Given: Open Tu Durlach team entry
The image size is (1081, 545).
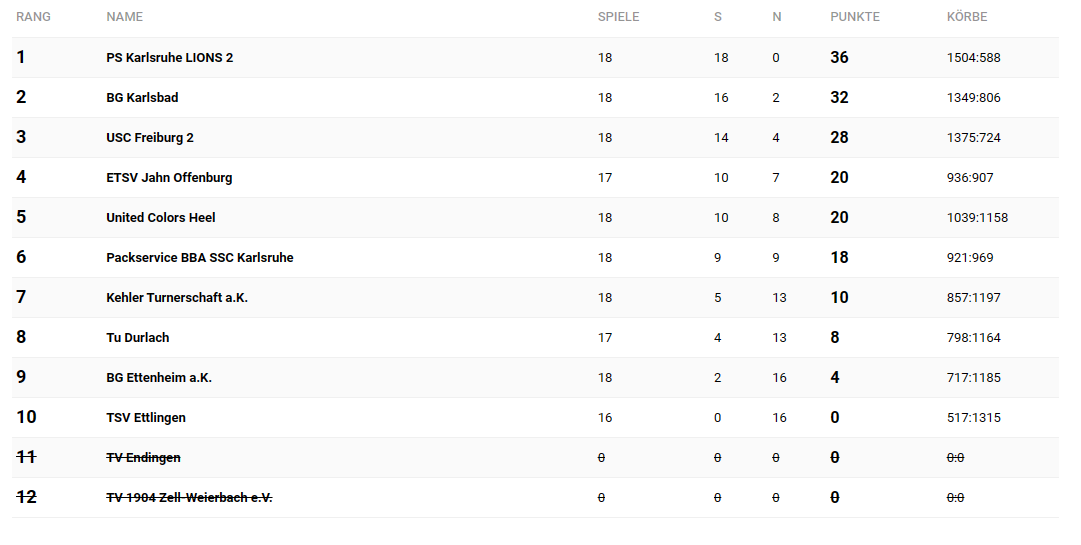Looking at the screenshot, I should pyautogui.click(x=138, y=338).
